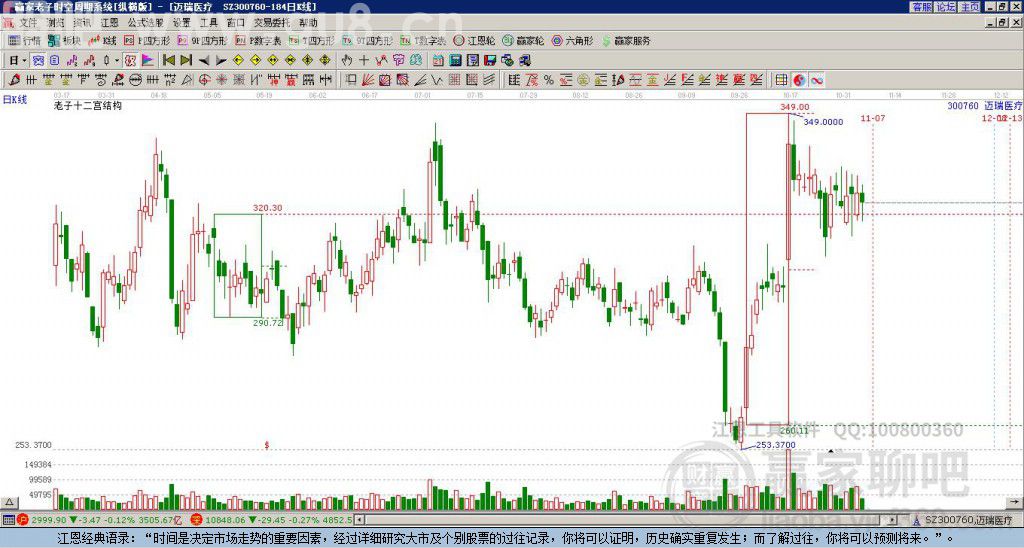Open the 江恩 menu
This screenshot has height=548, width=1024.
pyautogui.click(x=110, y=23)
